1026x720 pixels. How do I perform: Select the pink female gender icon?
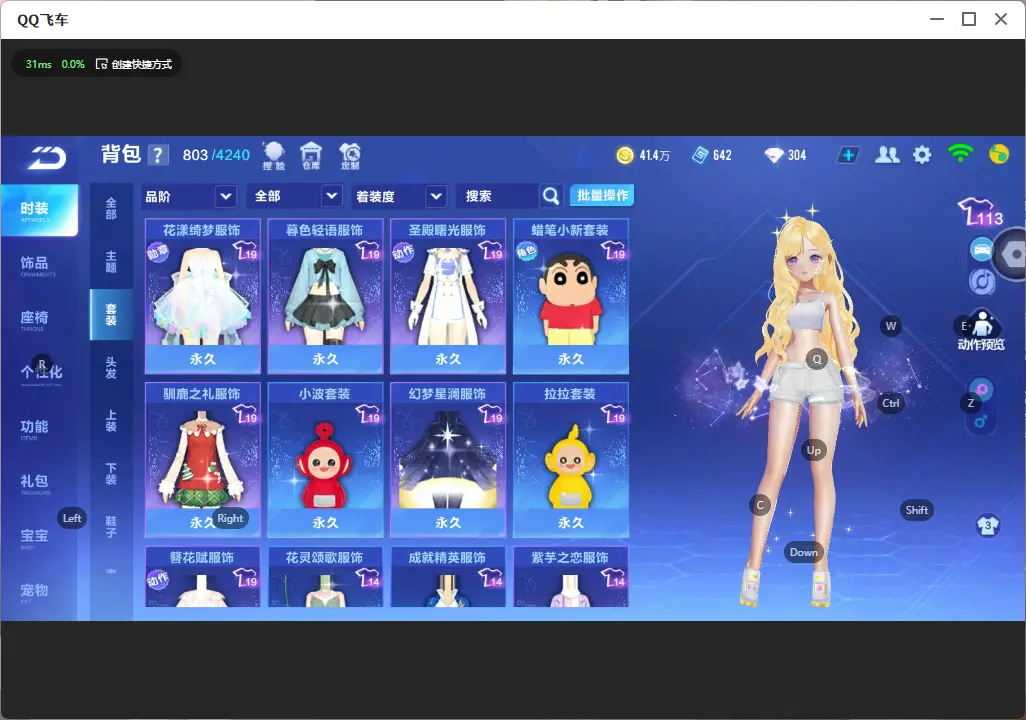pyautogui.click(x=982, y=389)
